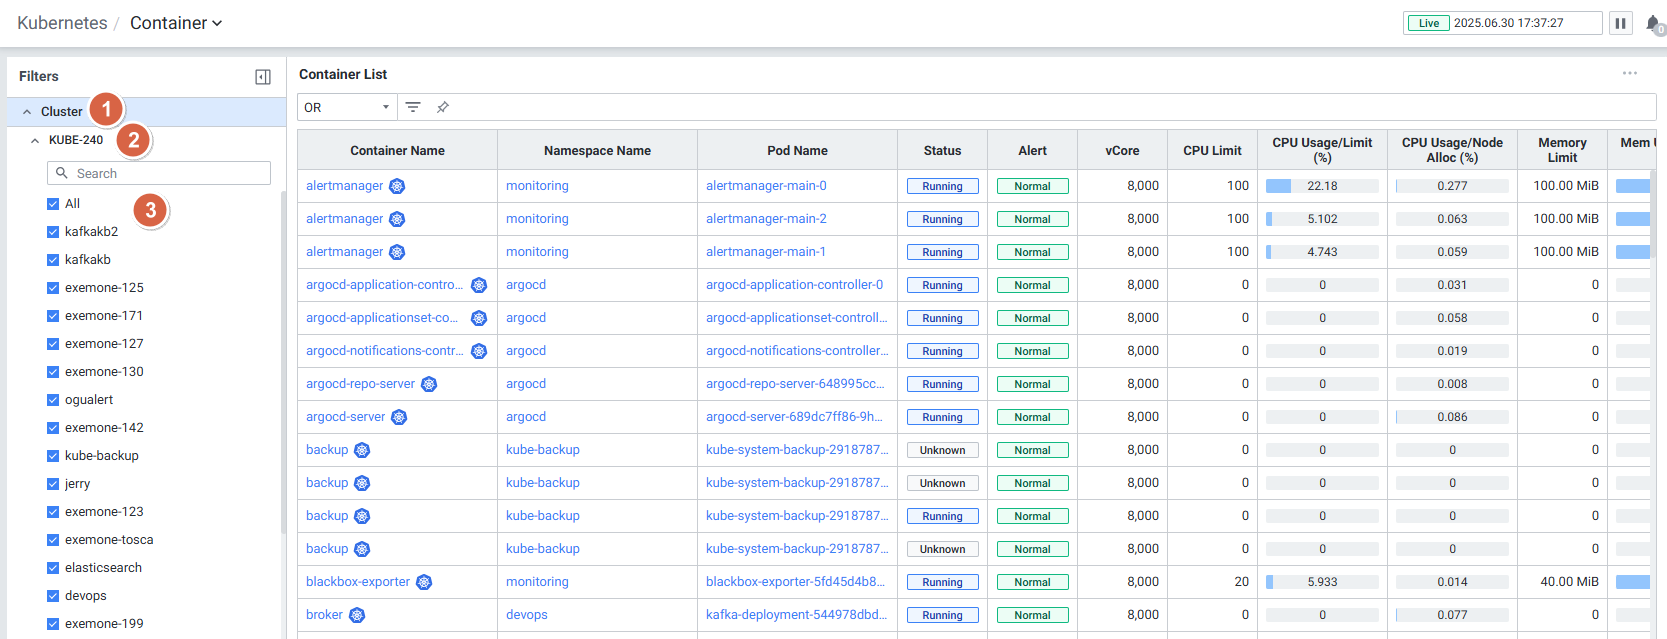
Task: Collapse the Cluster filter section
Action: (x=28, y=112)
